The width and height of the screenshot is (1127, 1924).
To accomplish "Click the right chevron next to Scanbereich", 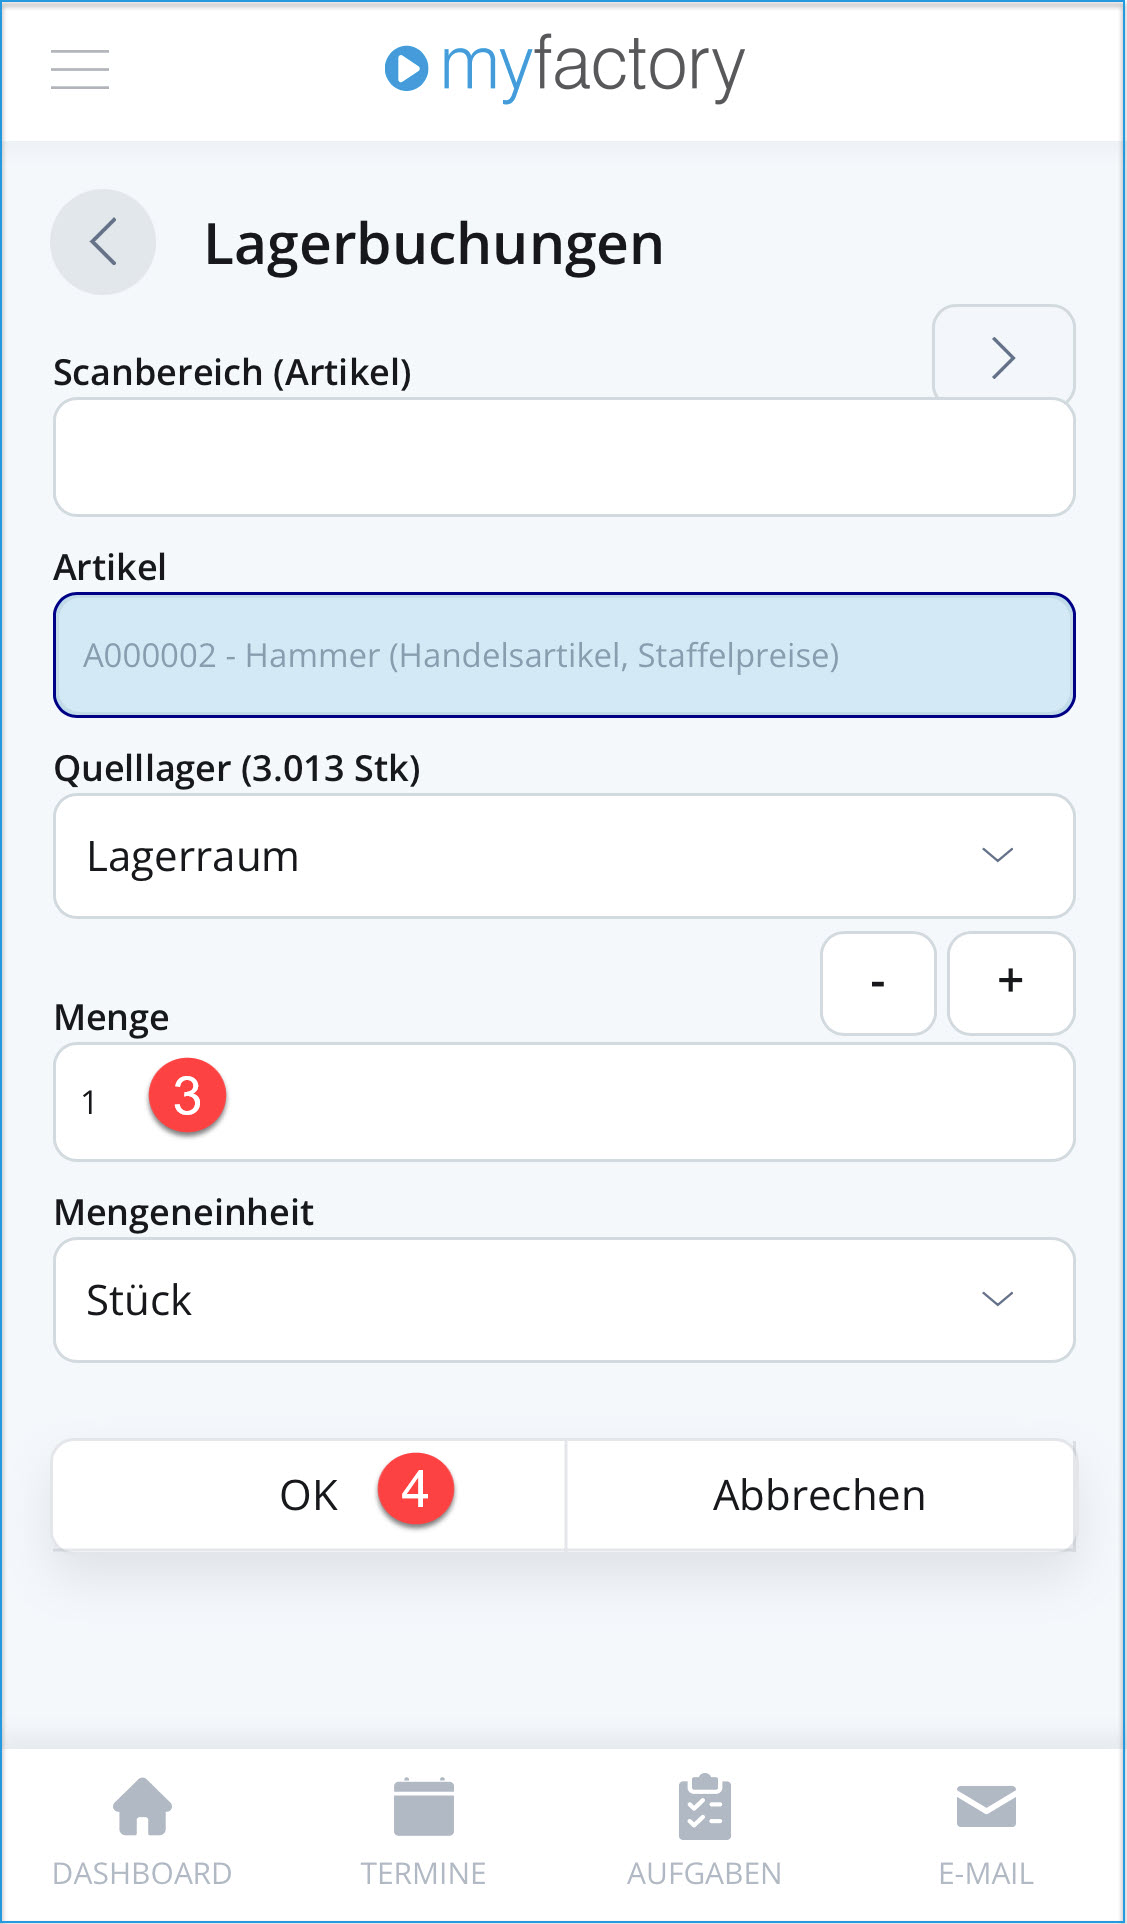I will [x=1003, y=357].
